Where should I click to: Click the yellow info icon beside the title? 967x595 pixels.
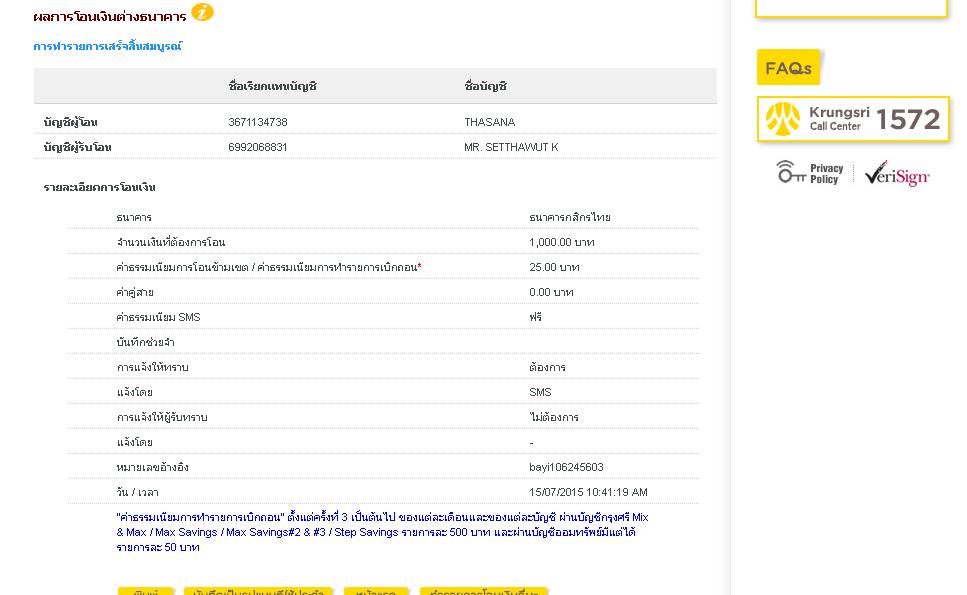coord(202,12)
